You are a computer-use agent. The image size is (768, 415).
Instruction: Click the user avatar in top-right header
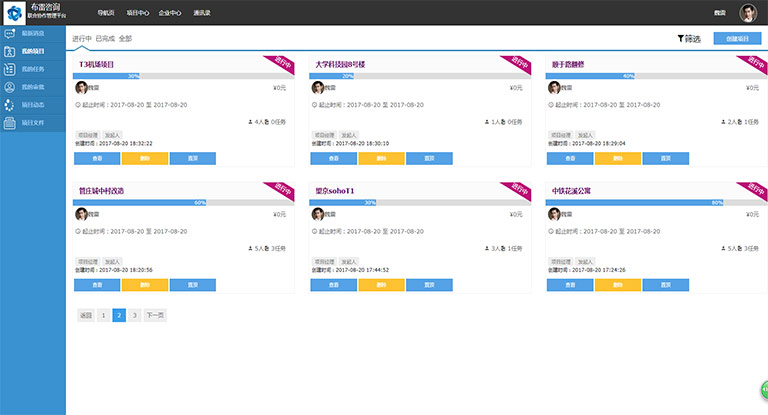click(748, 13)
